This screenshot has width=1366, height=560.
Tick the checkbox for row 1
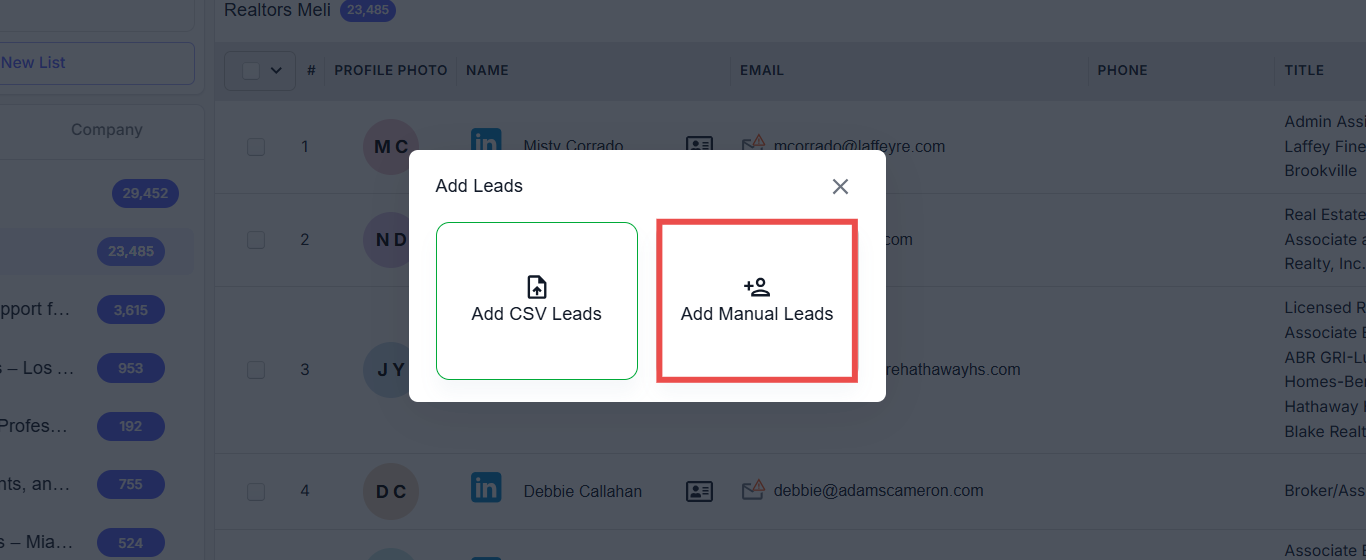(256, 147)
